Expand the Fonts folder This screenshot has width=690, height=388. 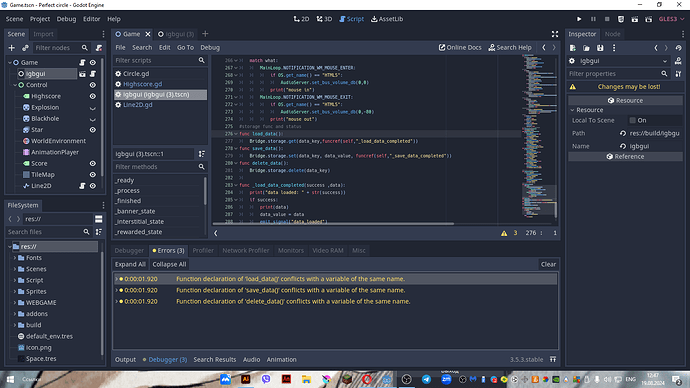15,258
